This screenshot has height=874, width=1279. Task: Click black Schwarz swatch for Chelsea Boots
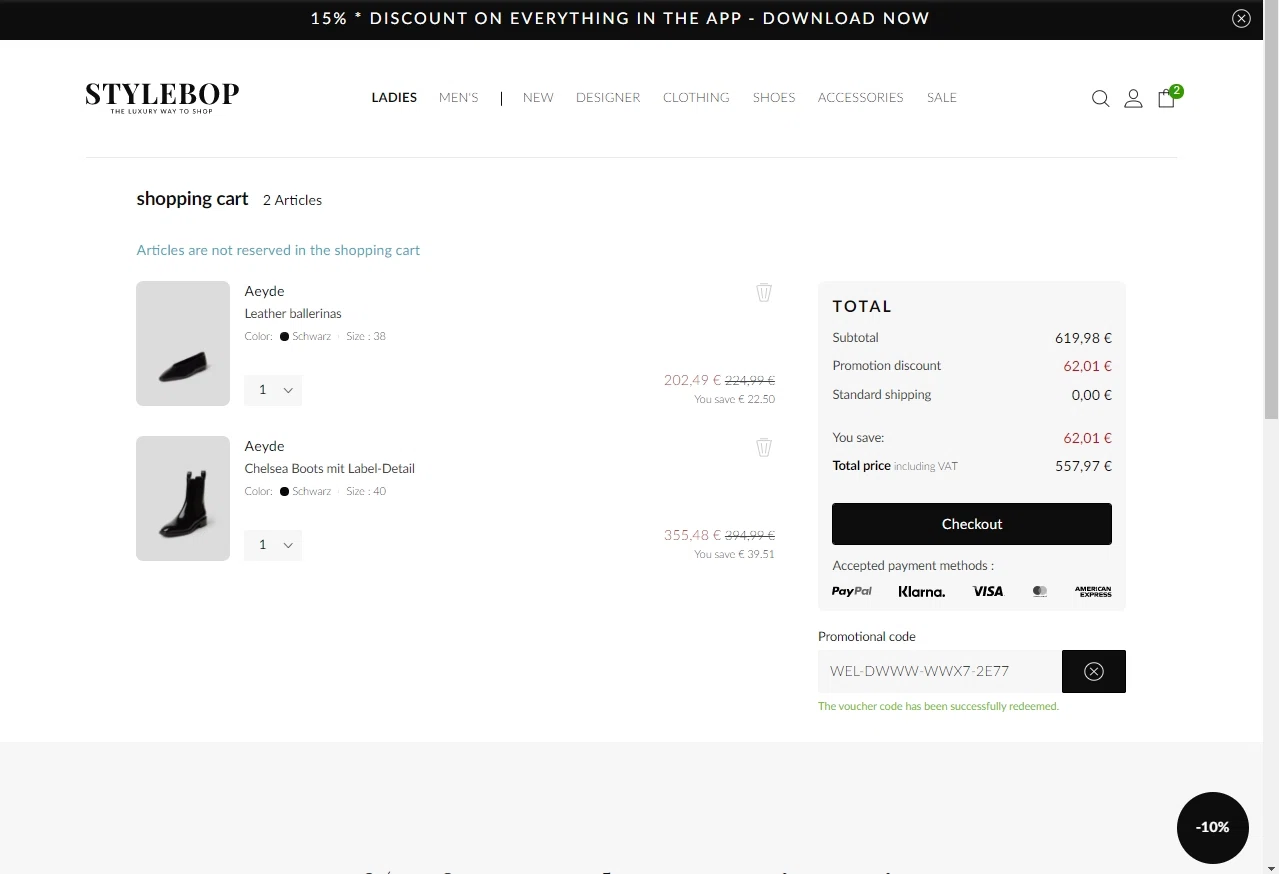pyautogui.click(x=284, y=491)
